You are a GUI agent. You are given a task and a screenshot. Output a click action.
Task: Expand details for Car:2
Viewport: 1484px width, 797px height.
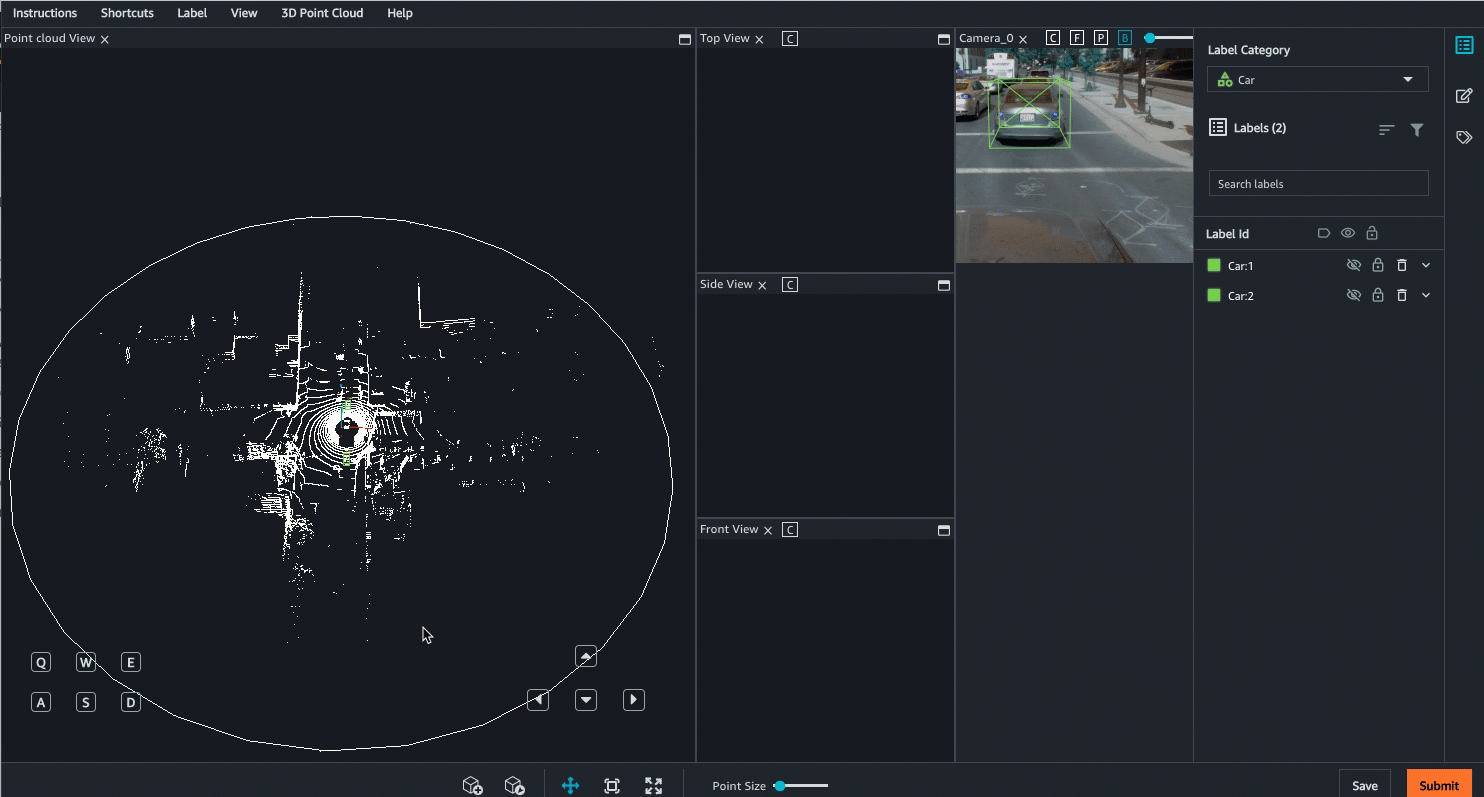coord(1426,295)
